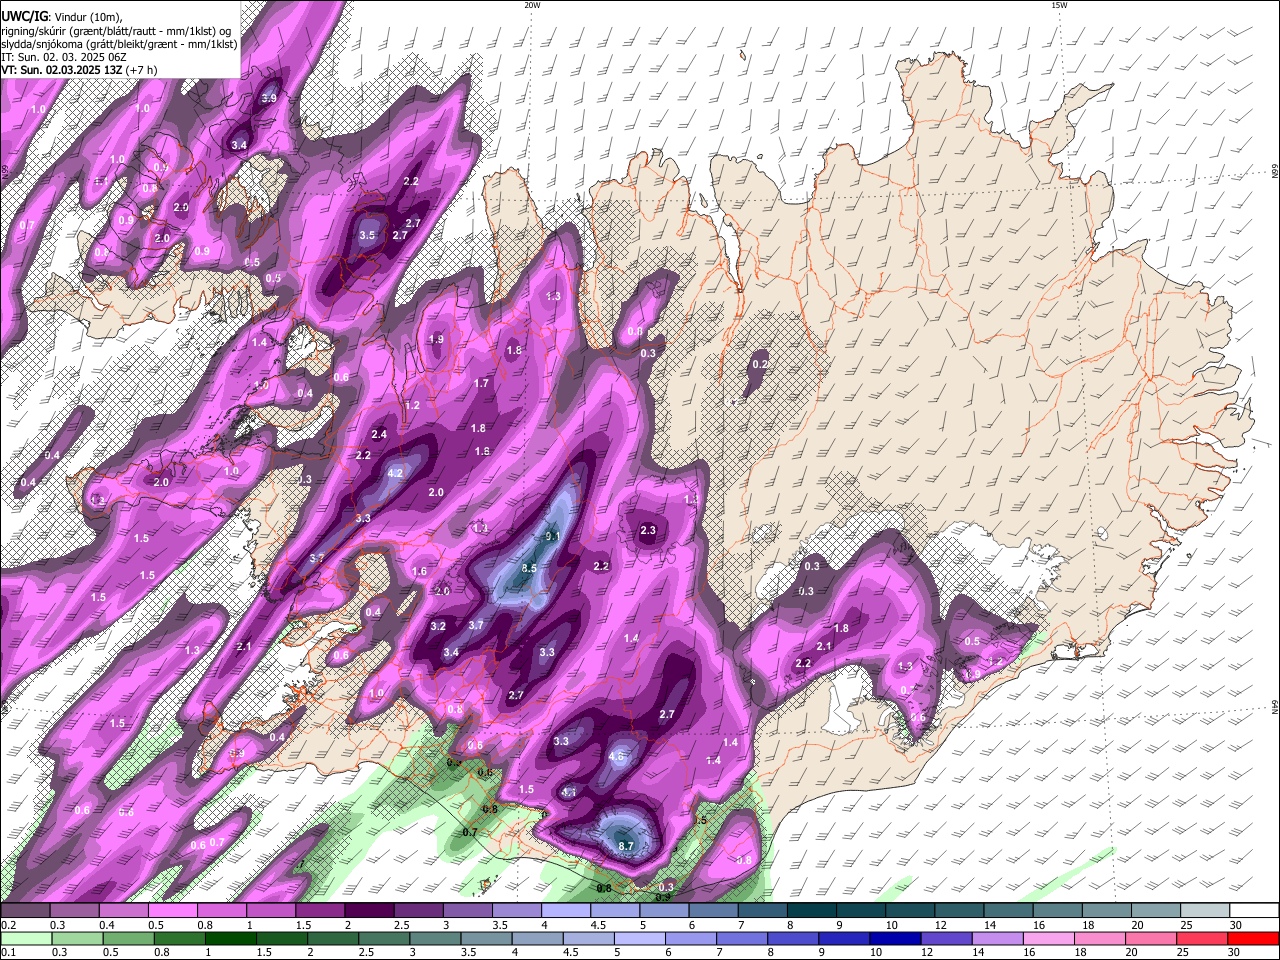The height and width of the screenshot is (960, 1280).
Task: Click the 4.2 precipitation value label
Action: point(395,473)
